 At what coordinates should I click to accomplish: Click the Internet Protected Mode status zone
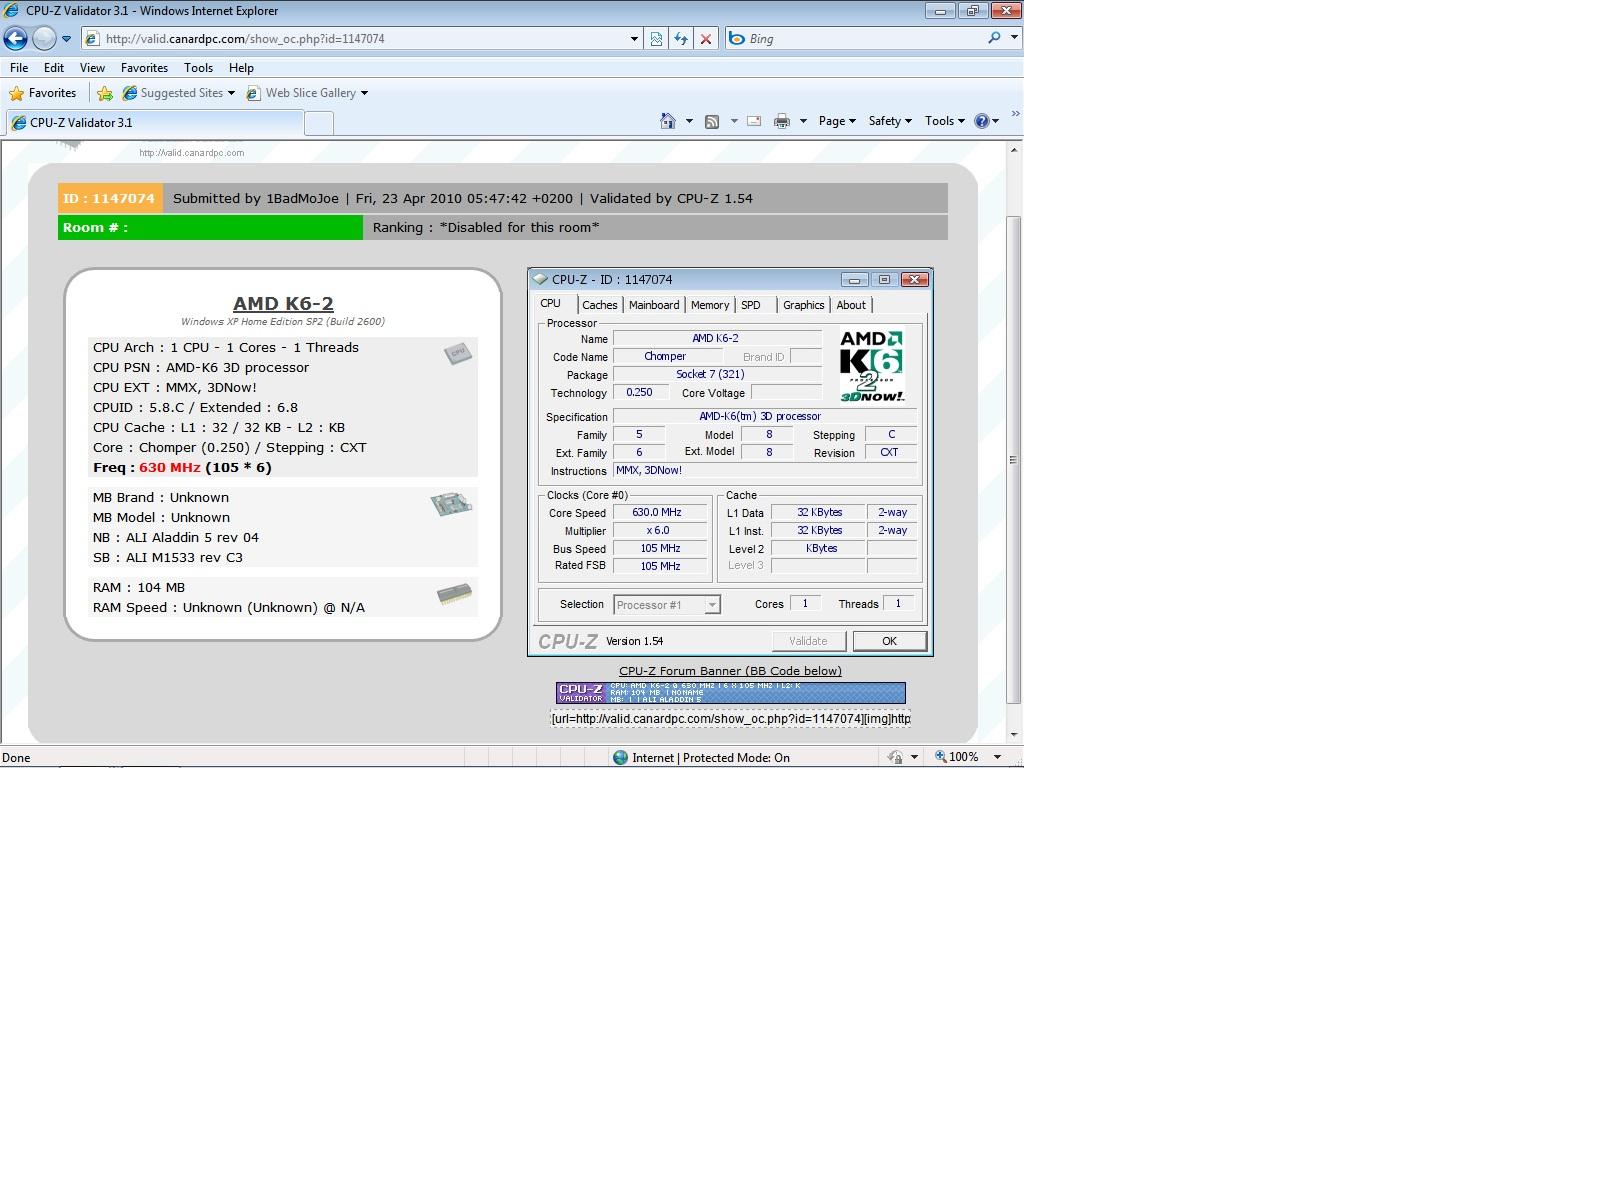pos(701,758)
